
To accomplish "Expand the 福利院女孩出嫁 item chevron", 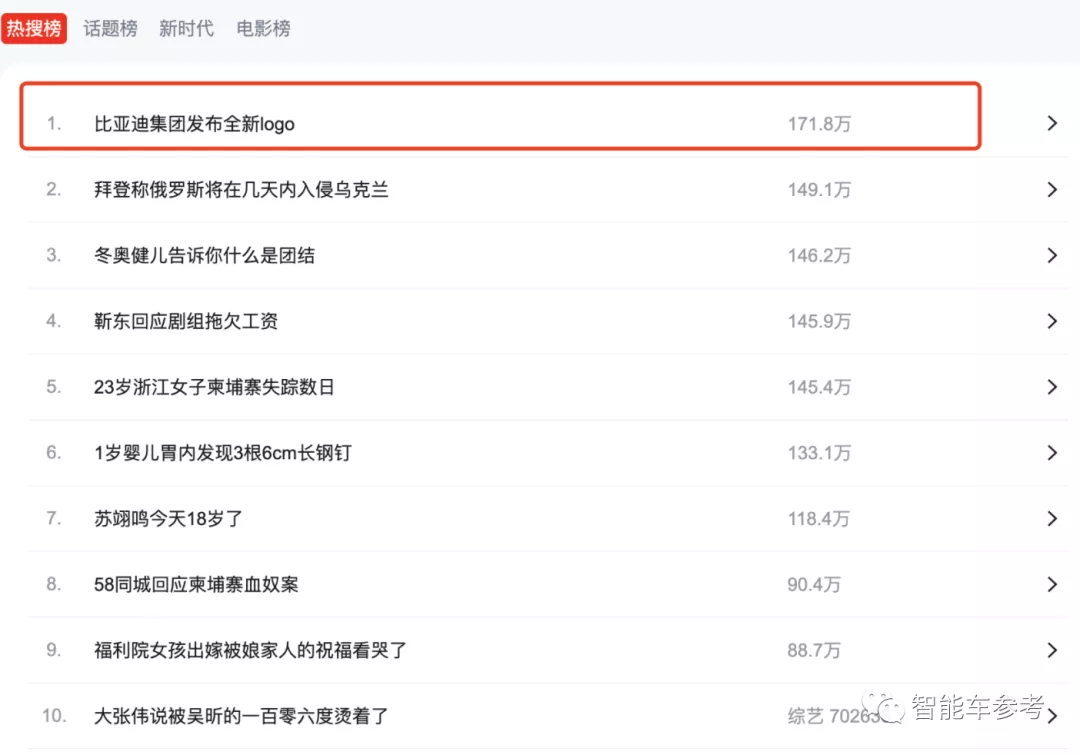I will tap(1052, 650).
